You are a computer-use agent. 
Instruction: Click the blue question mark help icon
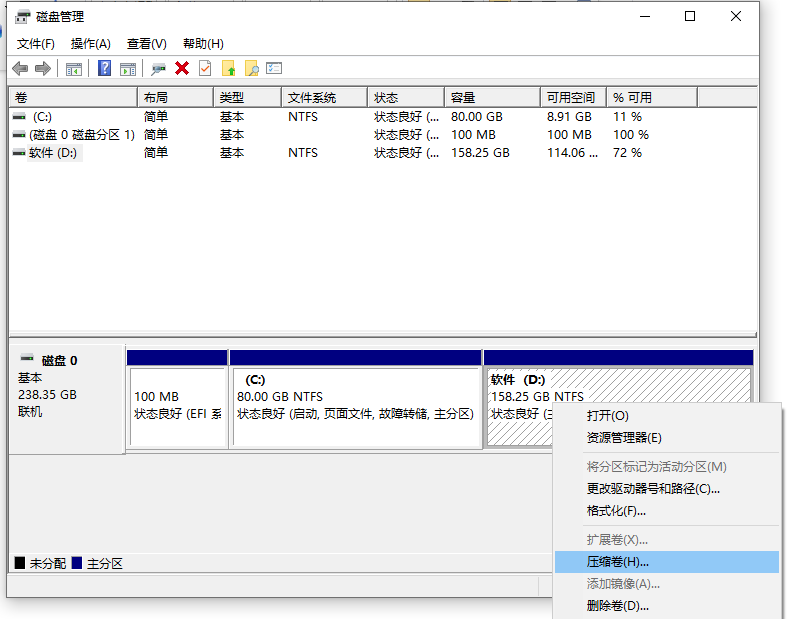click(x=104, y=68)
